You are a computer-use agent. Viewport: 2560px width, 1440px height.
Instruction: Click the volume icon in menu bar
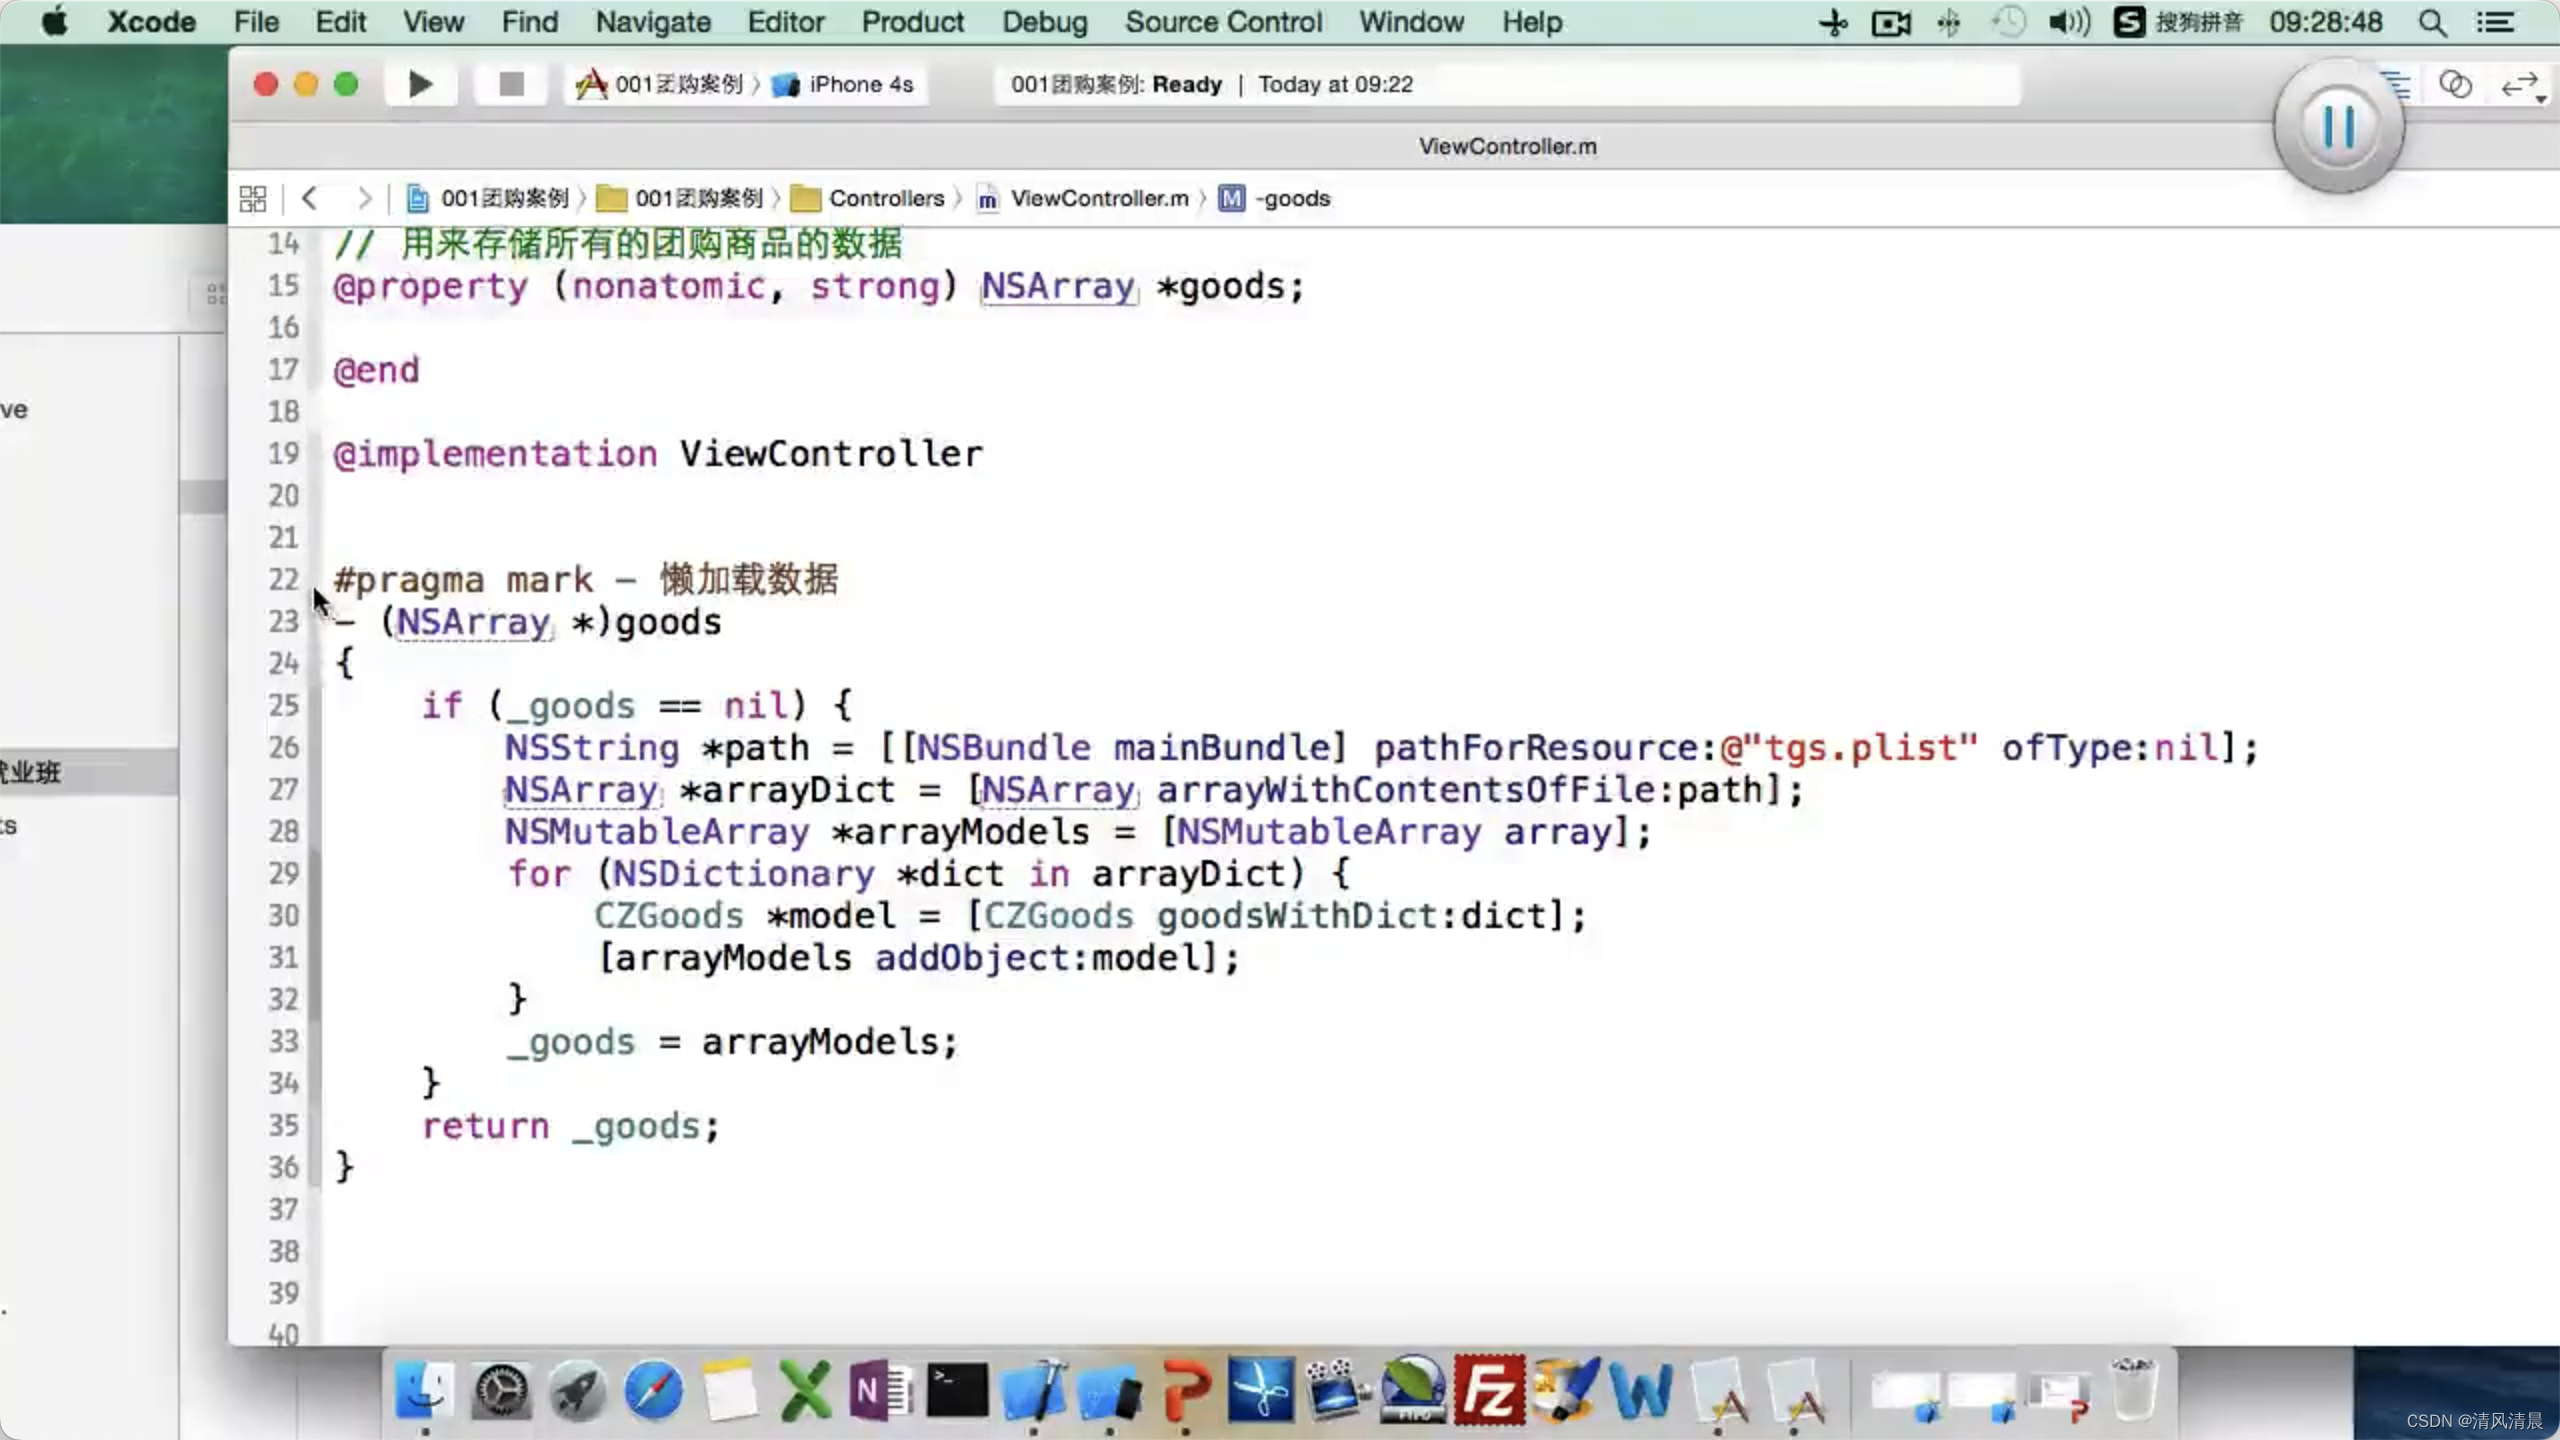[x=2068, y=22]
